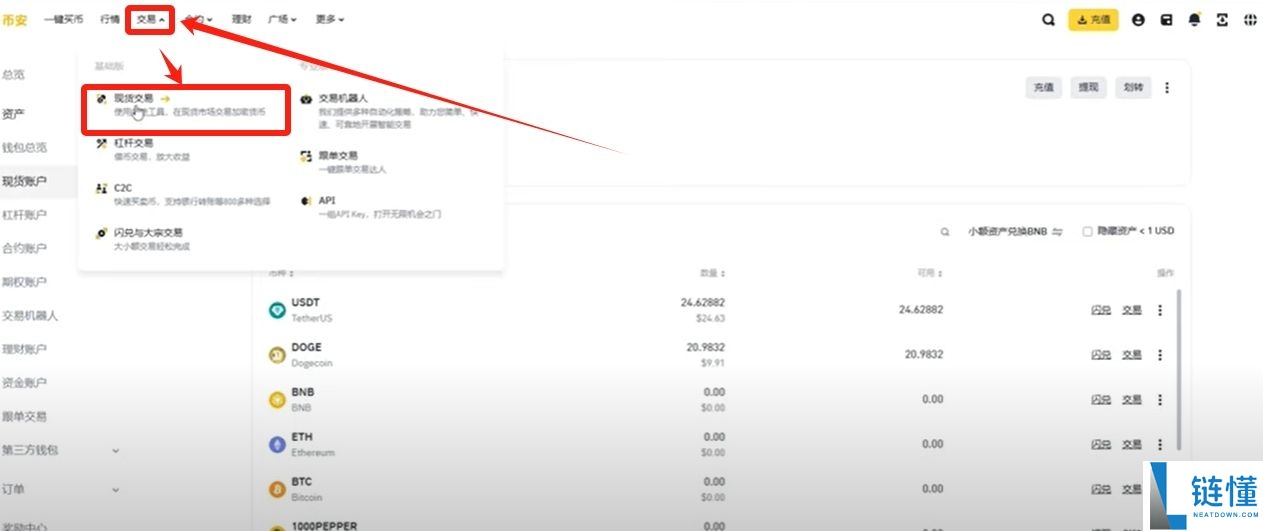Select C2C from the trade menu
This screenshot has height=531, width=1263.
coord(123,188)
